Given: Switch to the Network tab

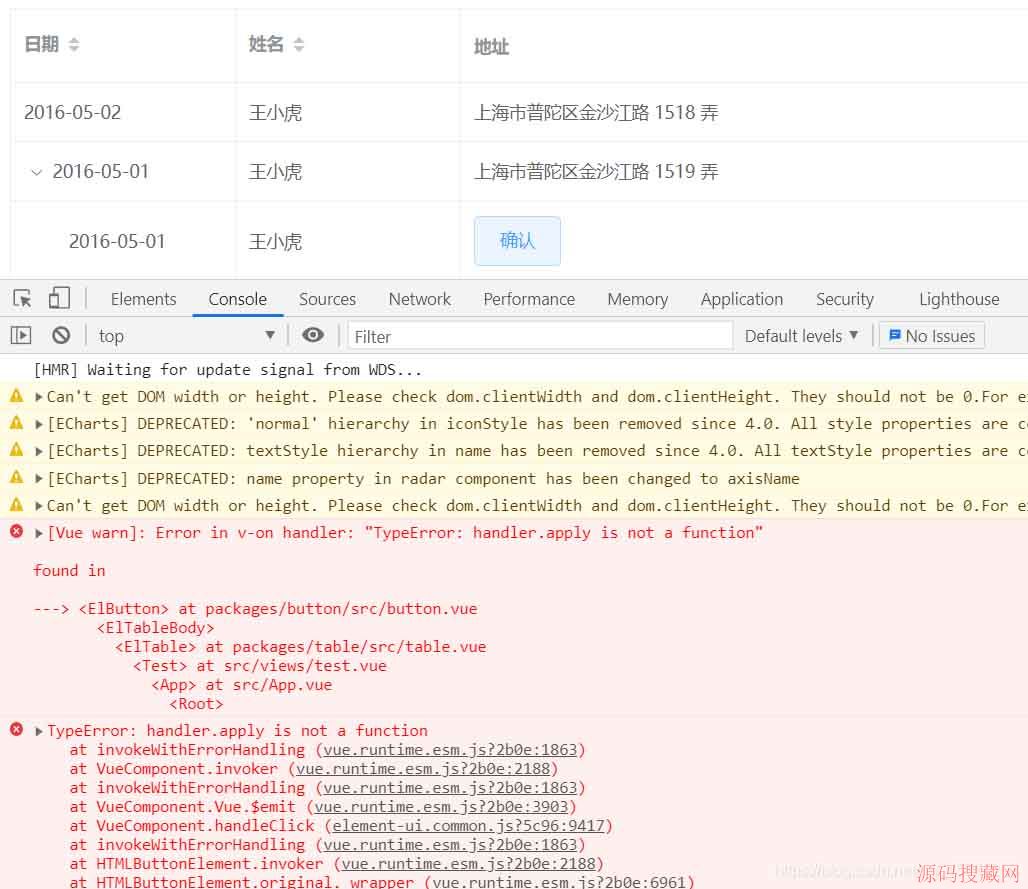Looking at the screenshot, I should (419, 298).
